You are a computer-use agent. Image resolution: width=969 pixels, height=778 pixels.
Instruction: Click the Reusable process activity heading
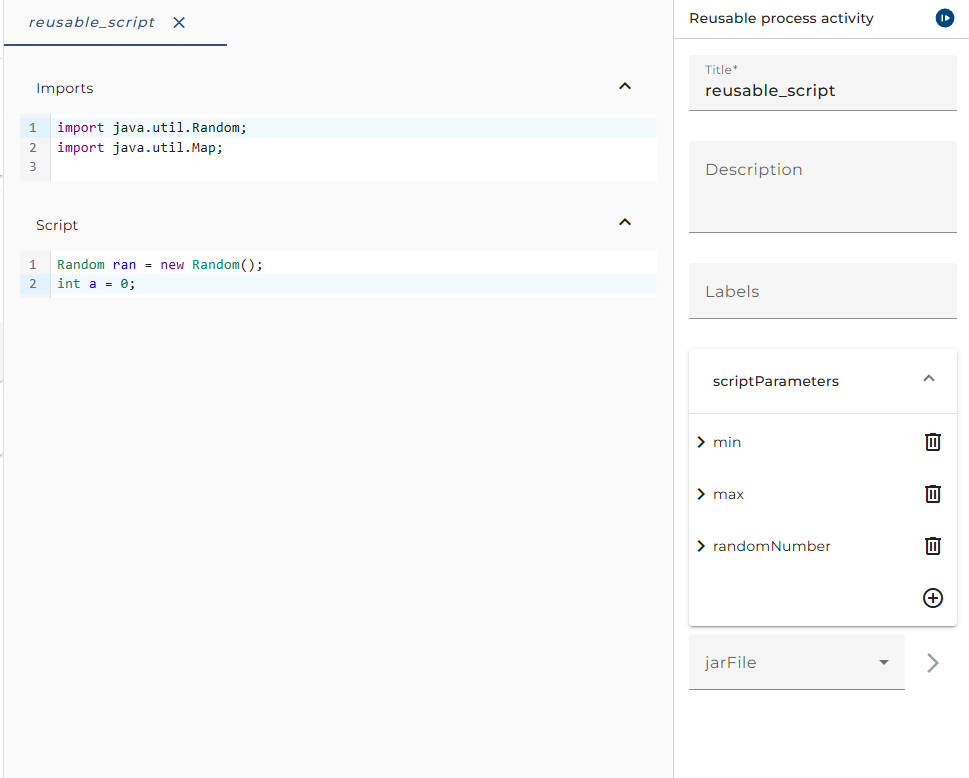pyautogui.click(x=781, y=19)
